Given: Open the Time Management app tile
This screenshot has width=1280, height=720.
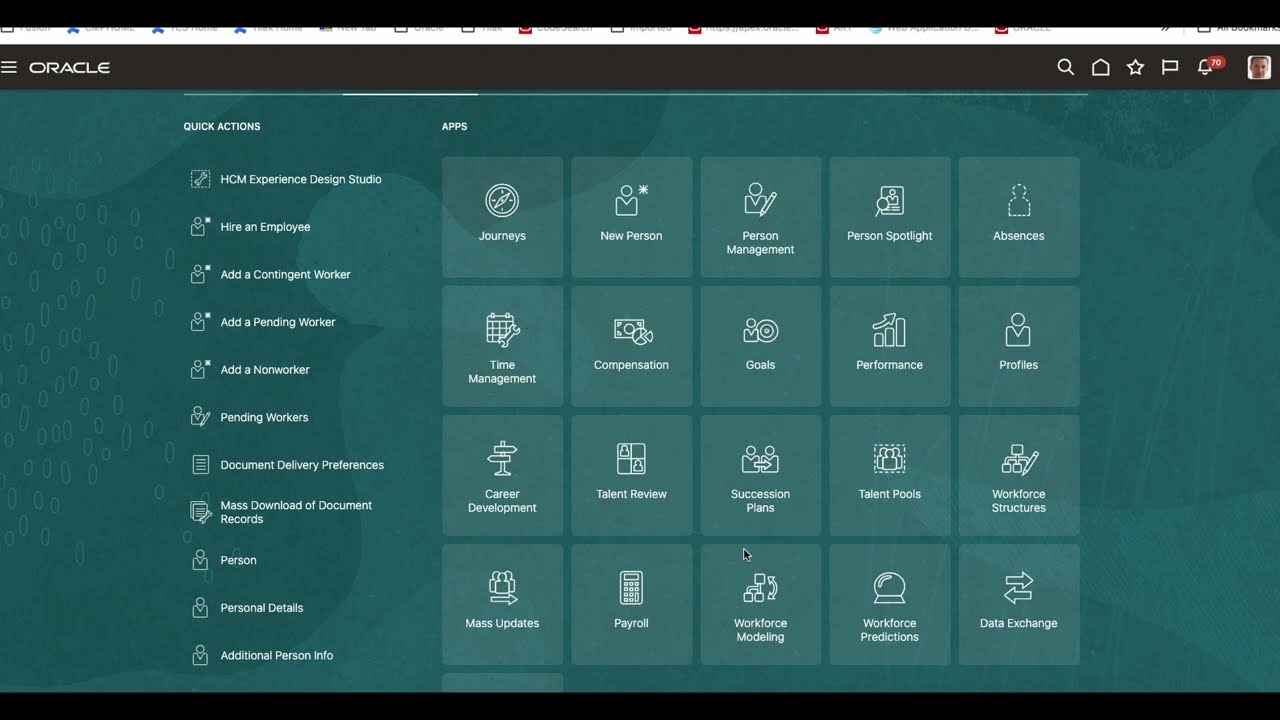Looking at the screenshot, I should click(x=502, y=346).
